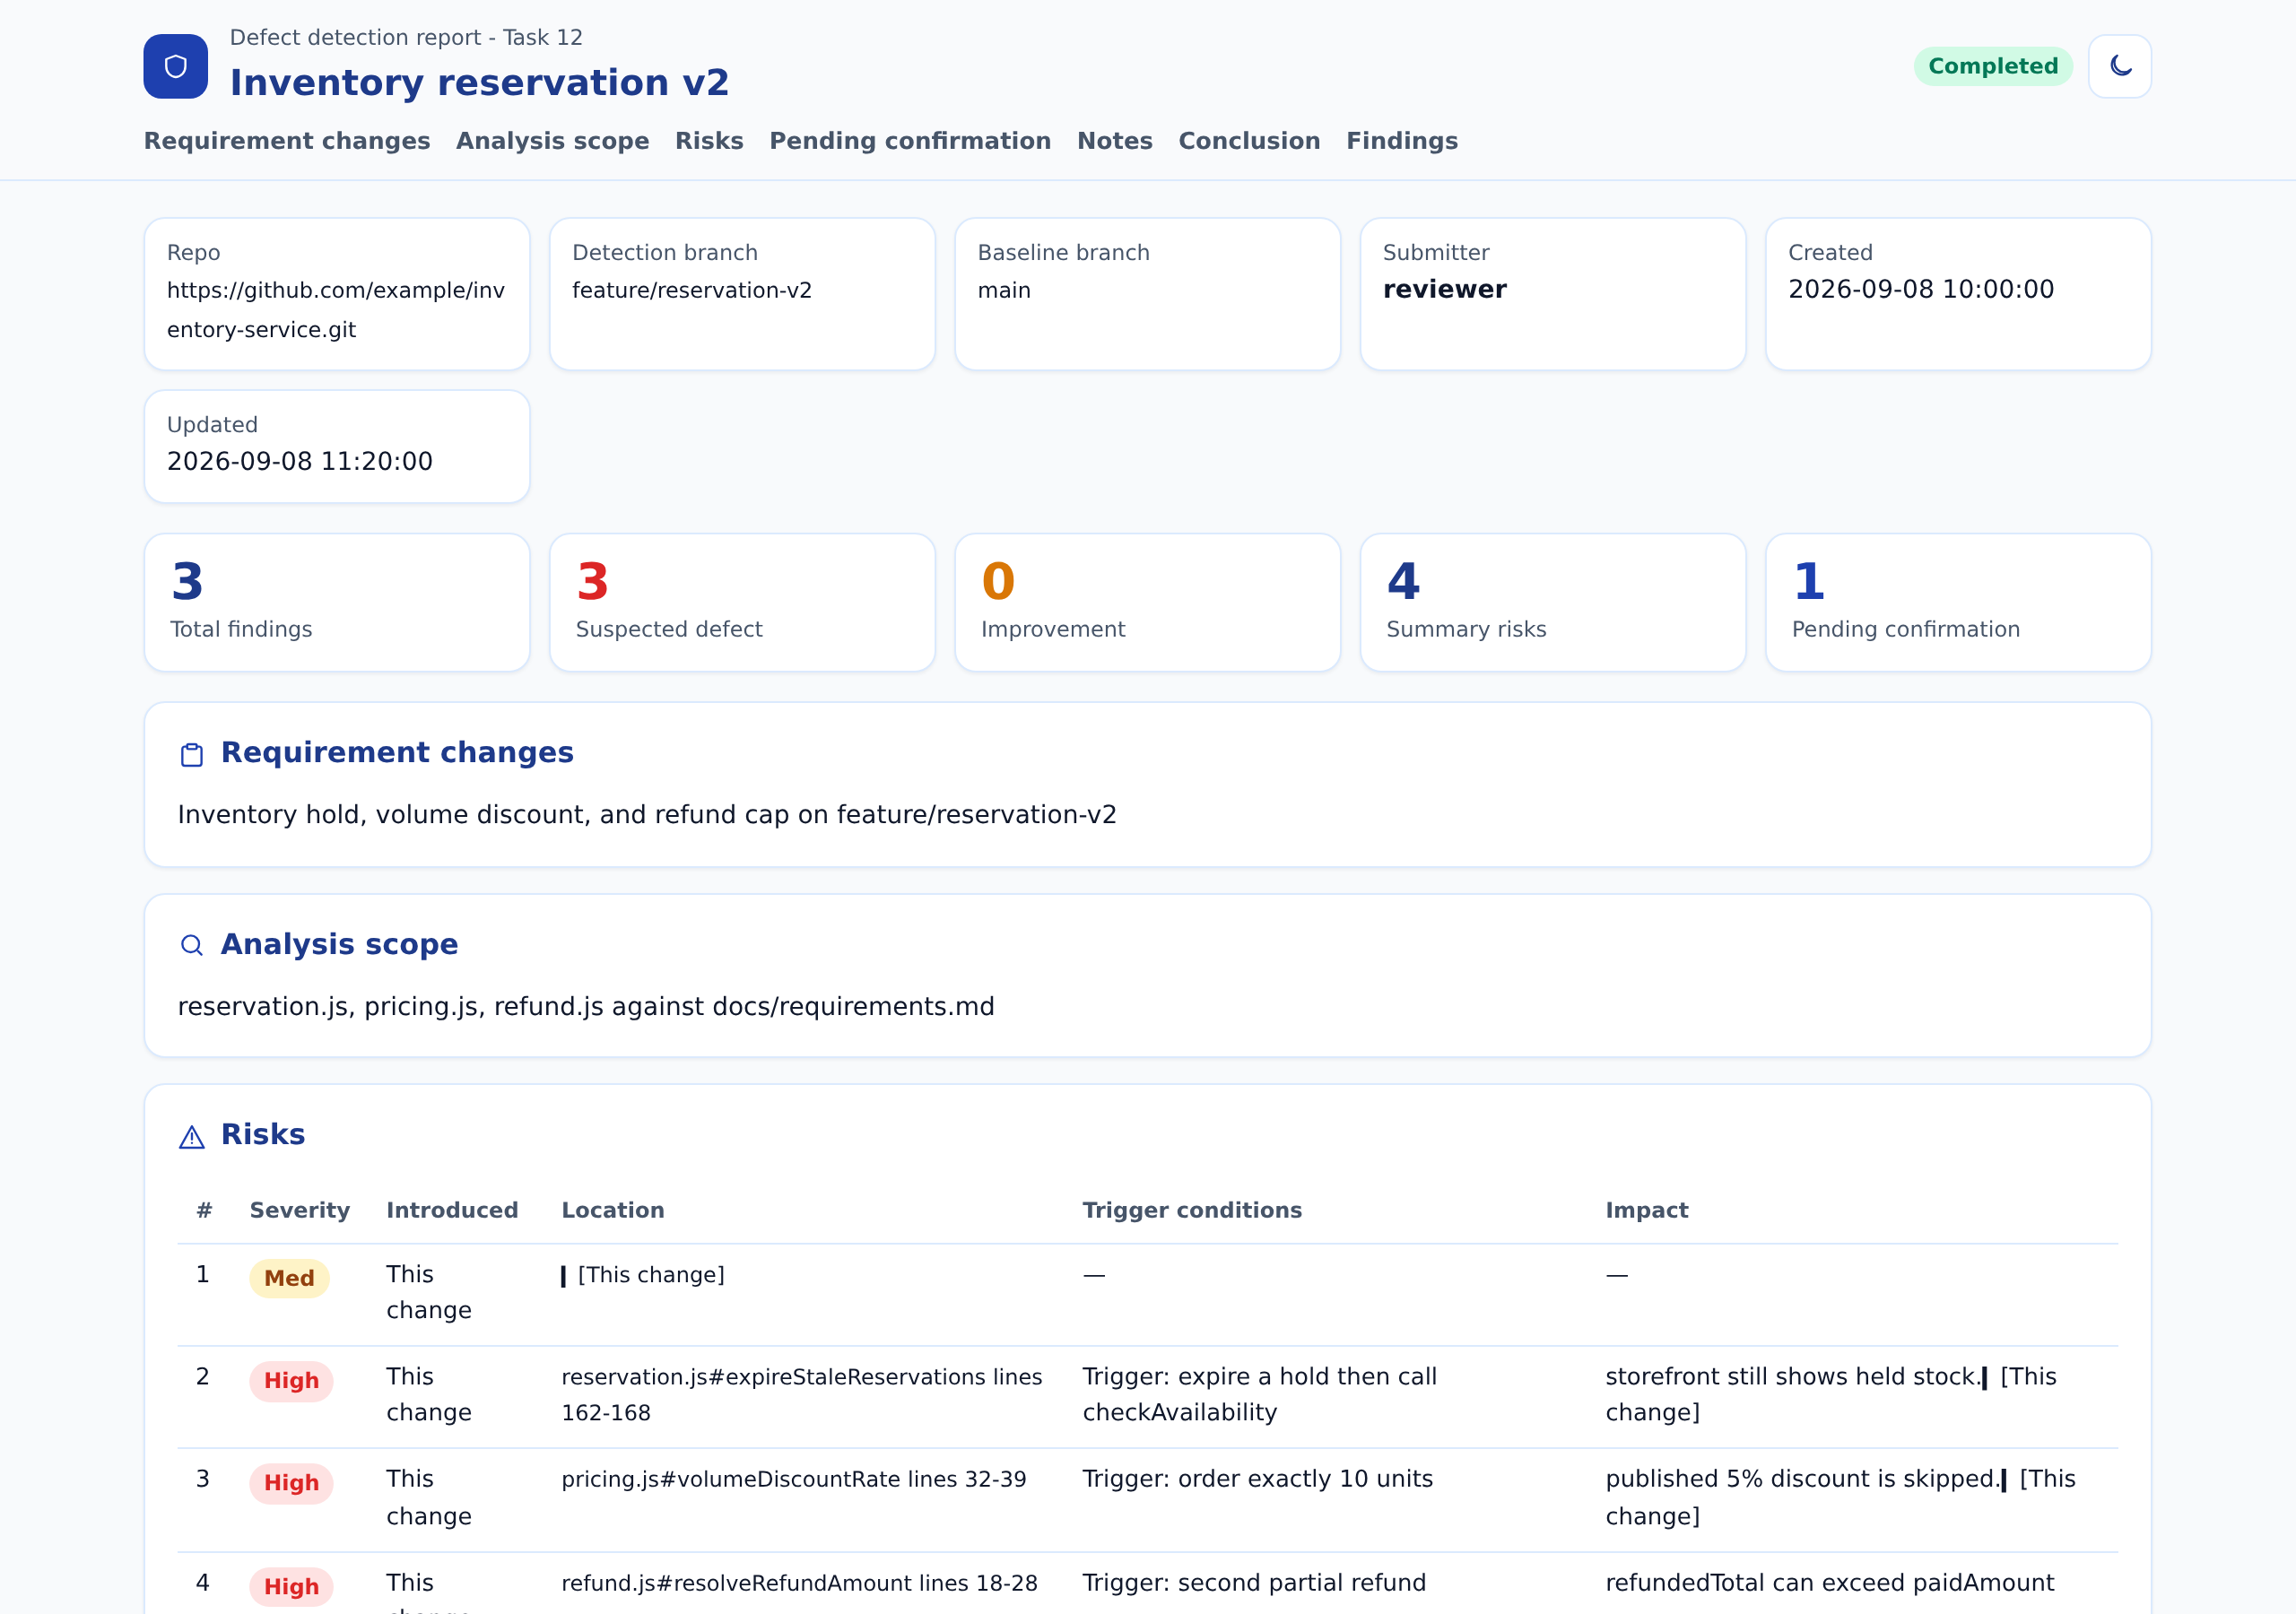Click the Severity column header
The image size is (2296, 1614).
pyautogui.click(x=300, y=1210)
